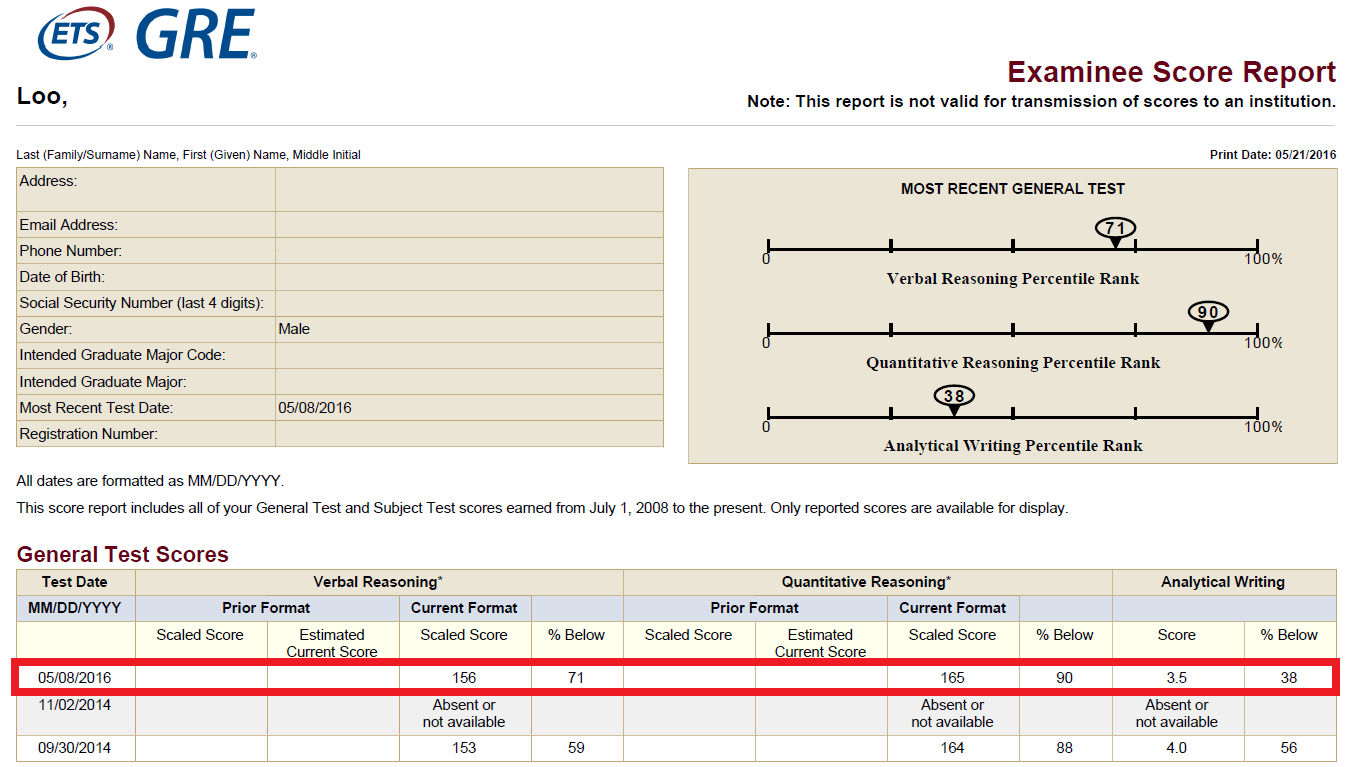
Task: Click the verbal scaled score 153
Action: coord(464,748)
